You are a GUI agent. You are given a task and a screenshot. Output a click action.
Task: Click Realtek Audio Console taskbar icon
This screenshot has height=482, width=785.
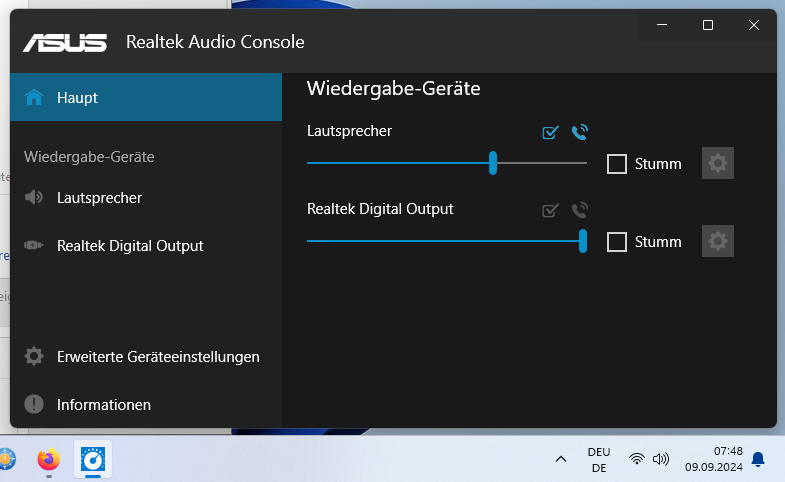93,459
